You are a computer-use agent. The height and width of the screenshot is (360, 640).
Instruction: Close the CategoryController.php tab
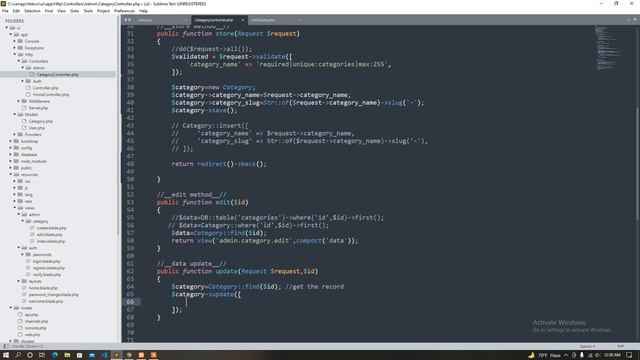242,20
